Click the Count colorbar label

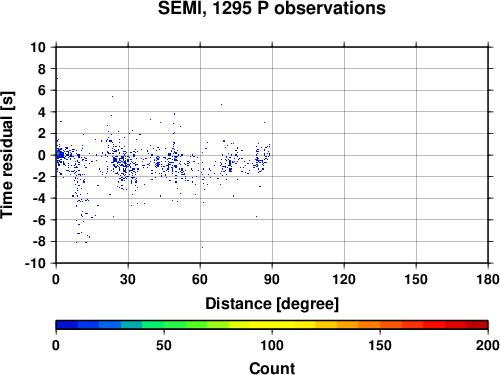click(272, 368)
